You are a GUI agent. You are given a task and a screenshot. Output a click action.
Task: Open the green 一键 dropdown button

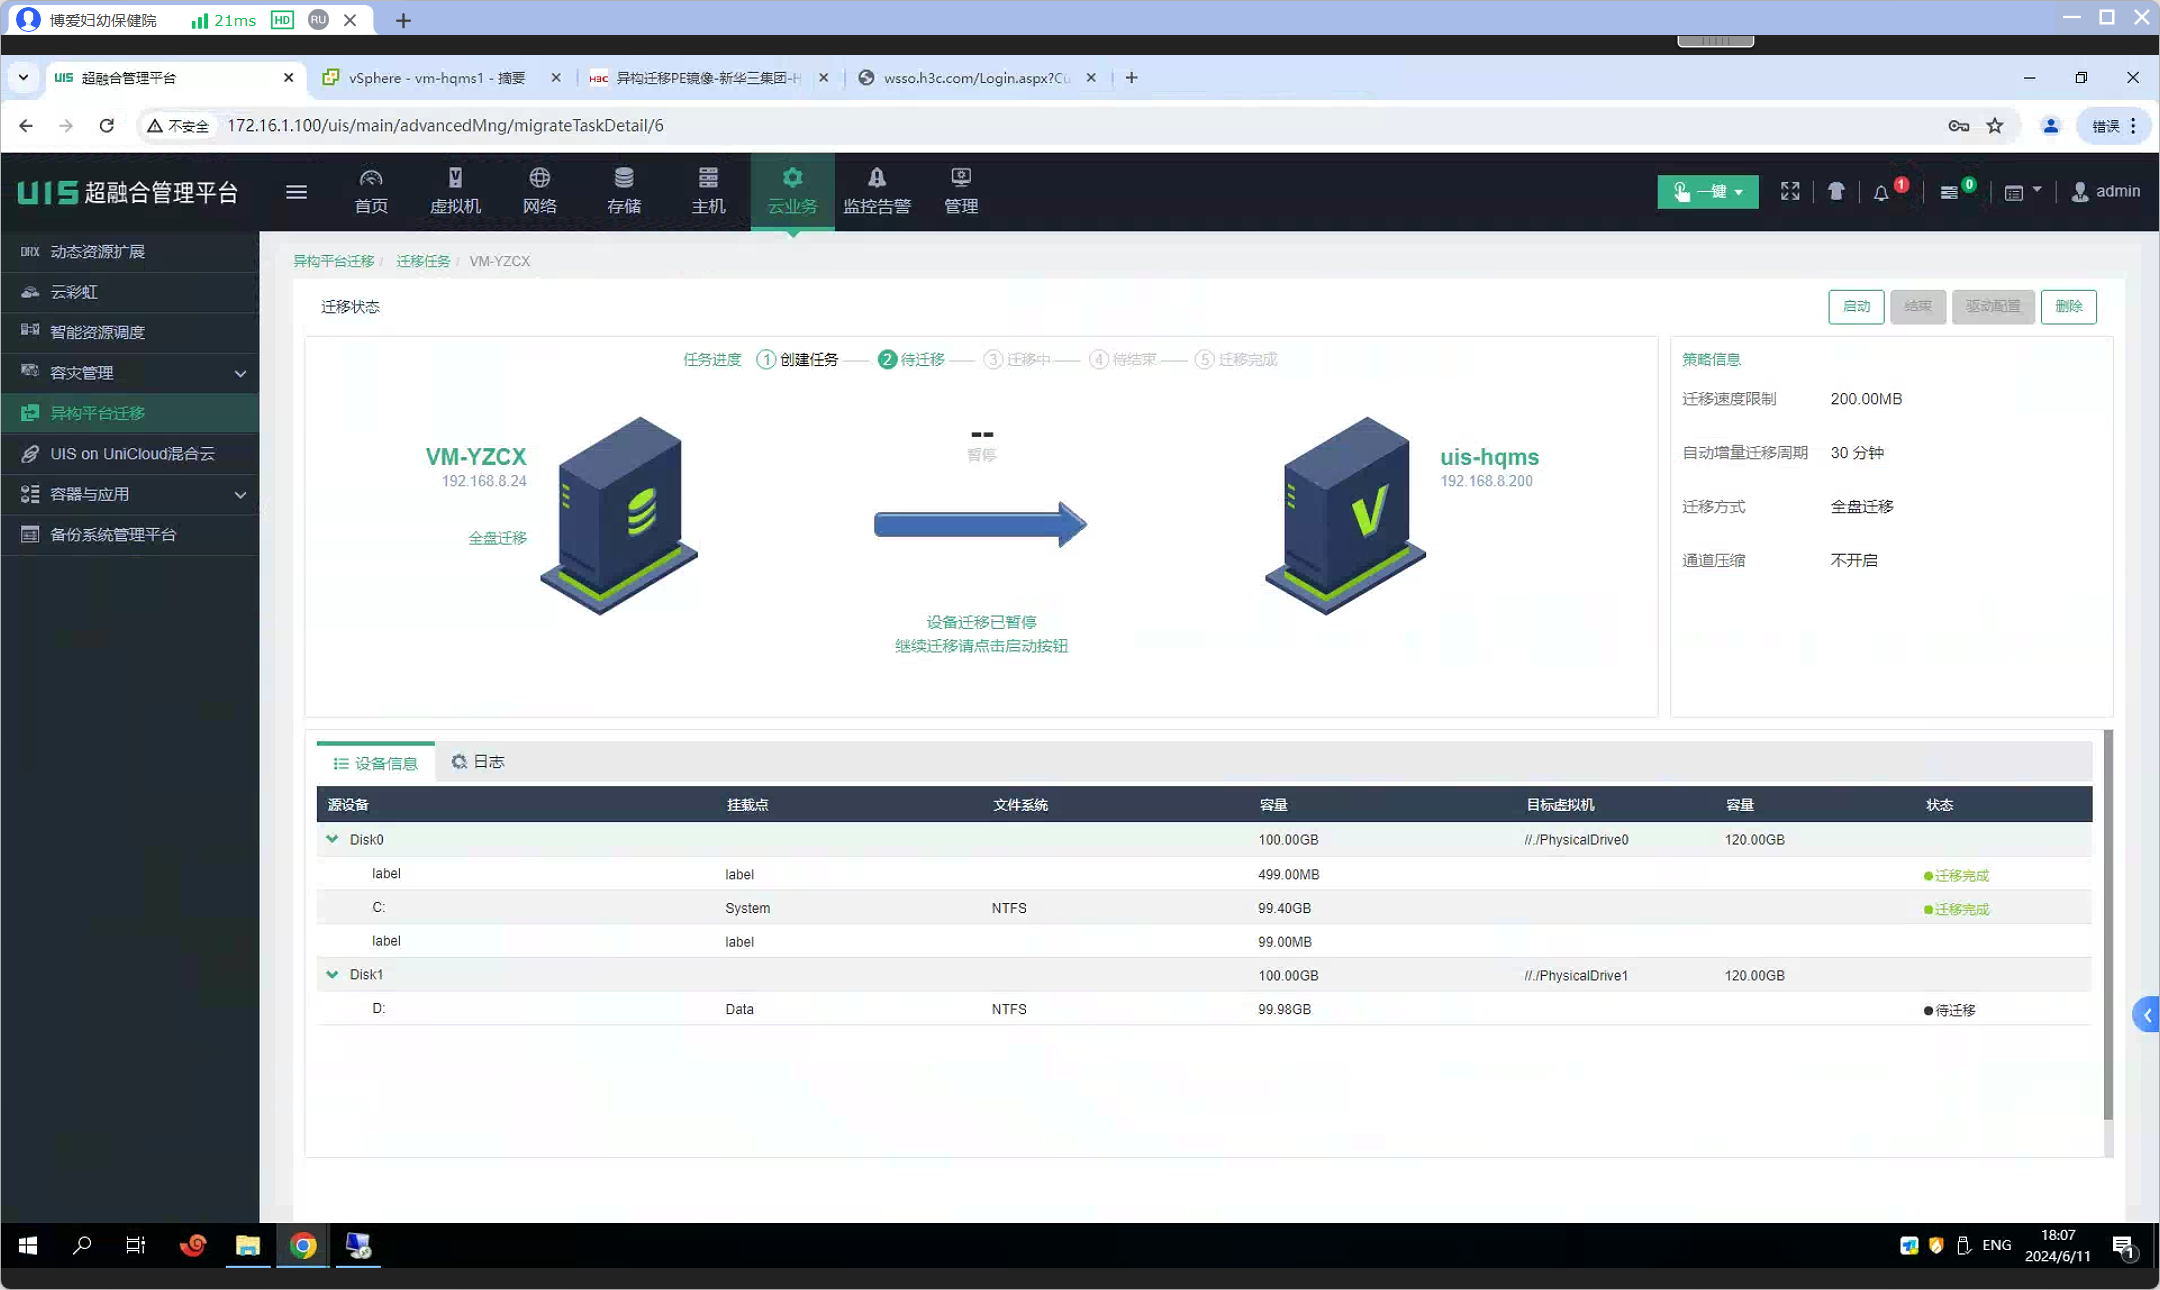[x=1707, y=191]
